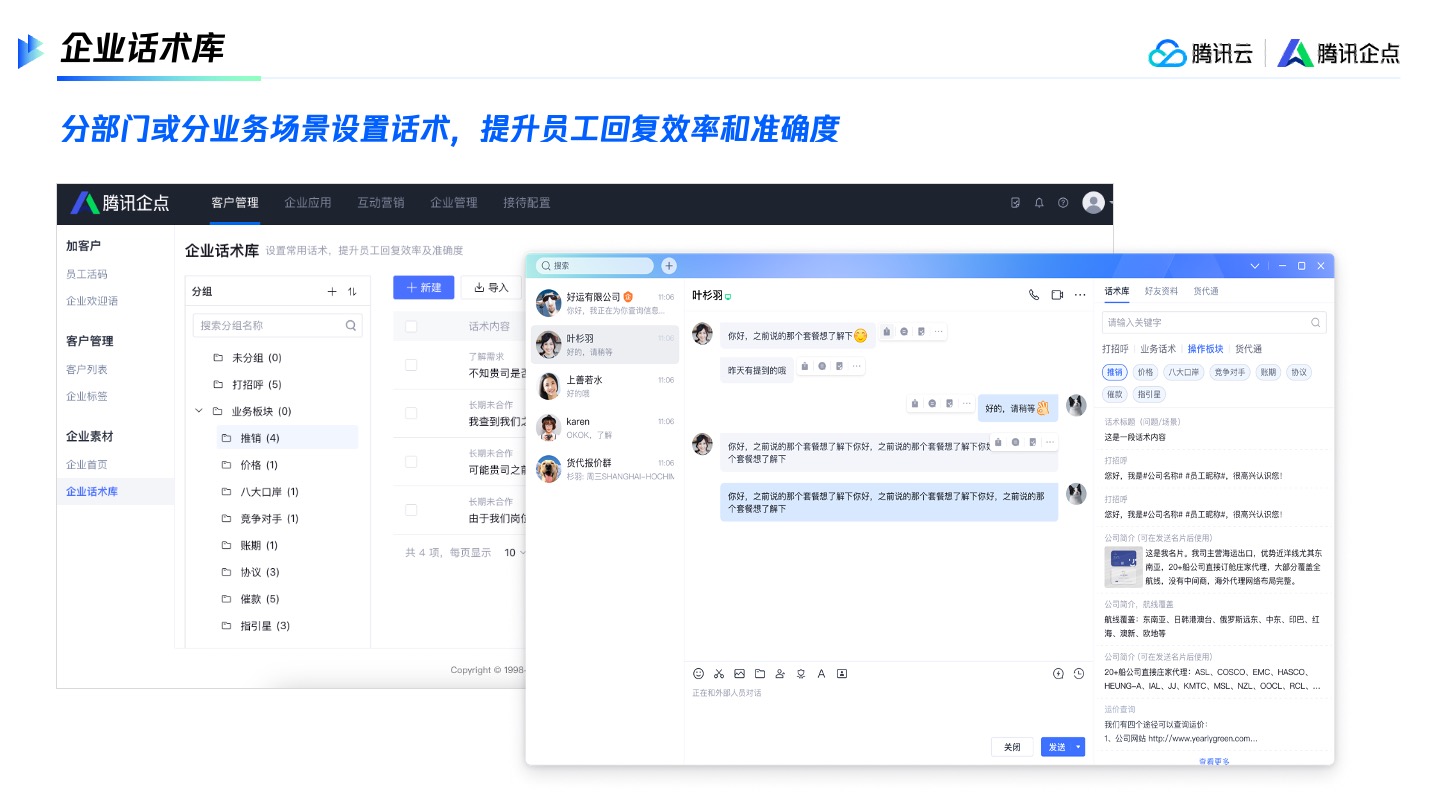
Task: Click the 搜索分组名称 input field
Action: pos(278,325)
